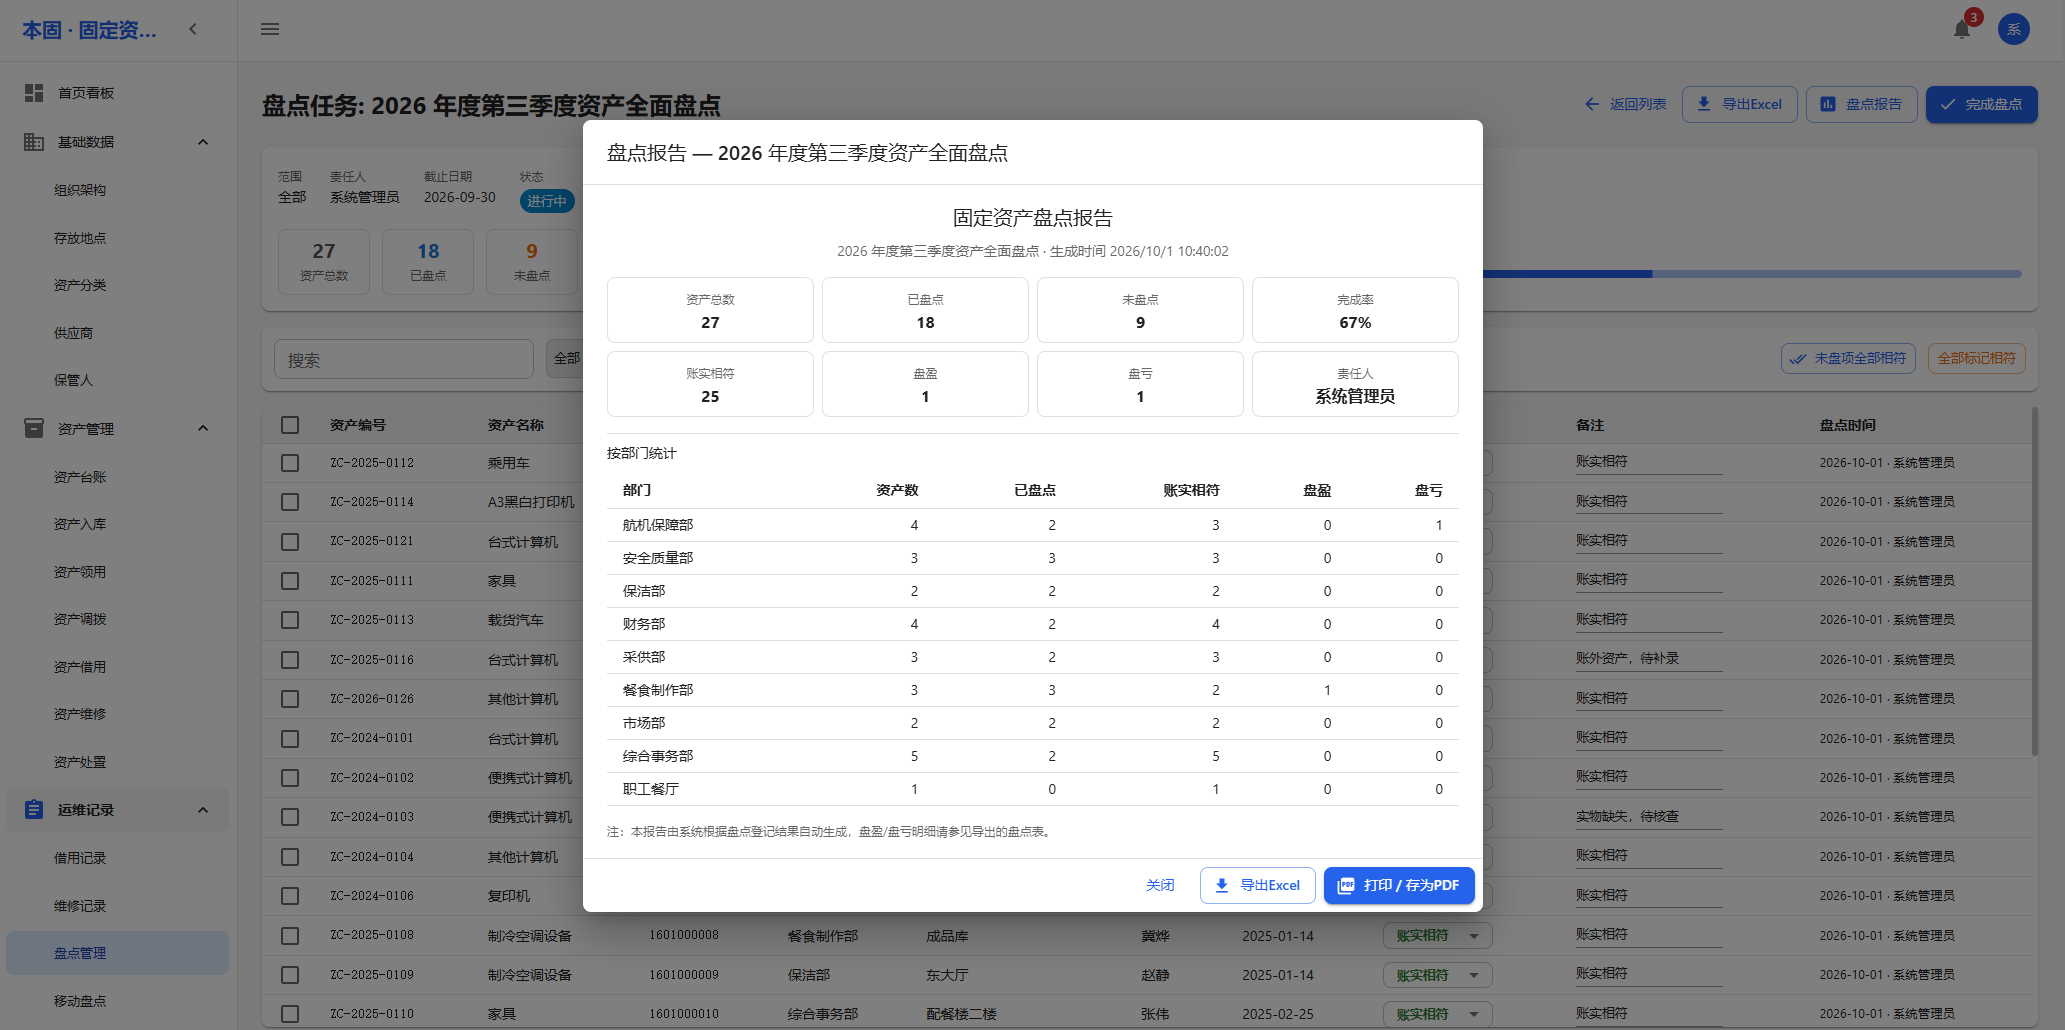The width and height of the screenshot is (2065, 1030).
Task: Click the PDF icon on 打印 button
Action: [1346, 885]
